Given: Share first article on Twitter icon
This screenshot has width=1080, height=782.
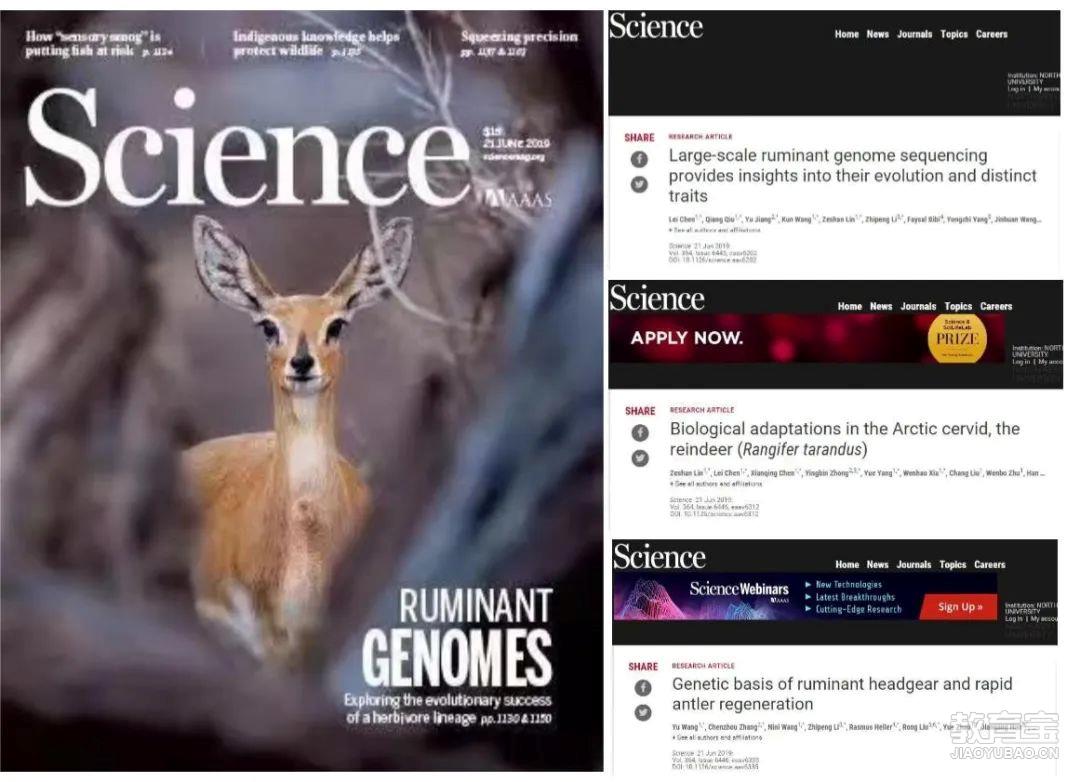Looking at the screenshot, I should [639, 185].
